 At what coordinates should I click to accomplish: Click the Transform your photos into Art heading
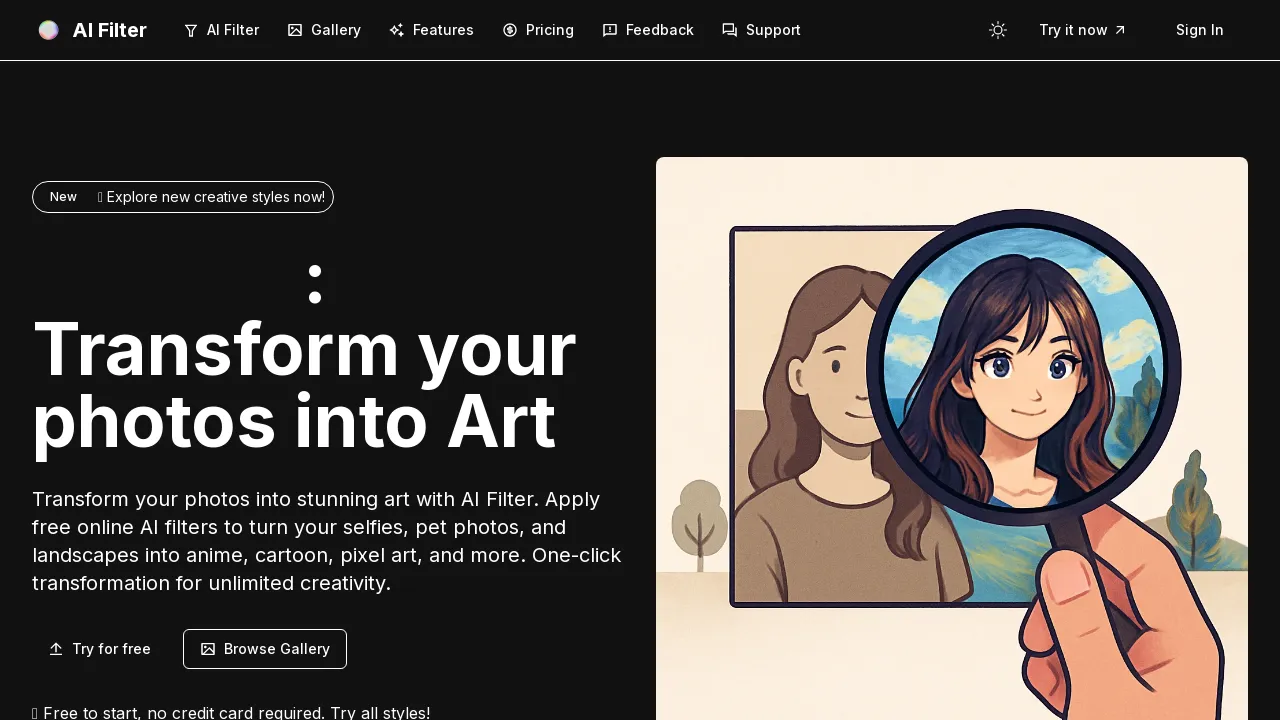pyautogui.click(x=304, y=385)
